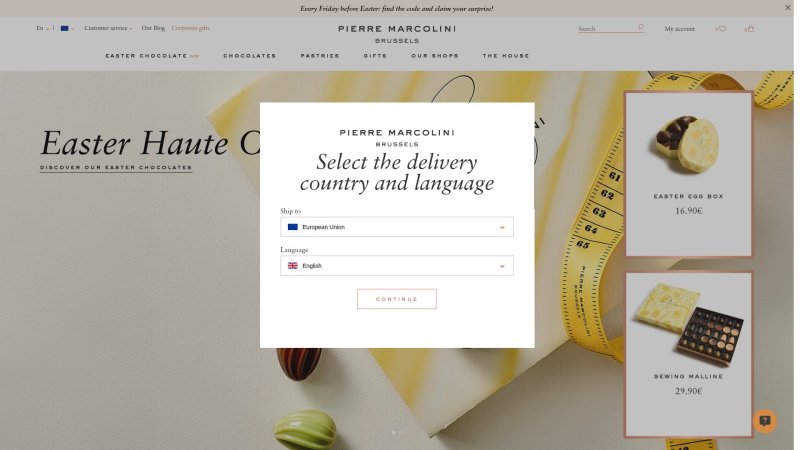Open the wishlist heart icon
The width and height of the screenshot is (800, 450).
(722, 29)
